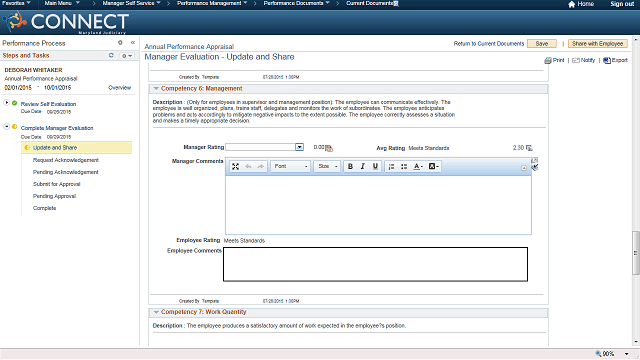Maximize the Manager Comments editor
Viewport: 640px width, 360px height.
[x=236, y=167]
